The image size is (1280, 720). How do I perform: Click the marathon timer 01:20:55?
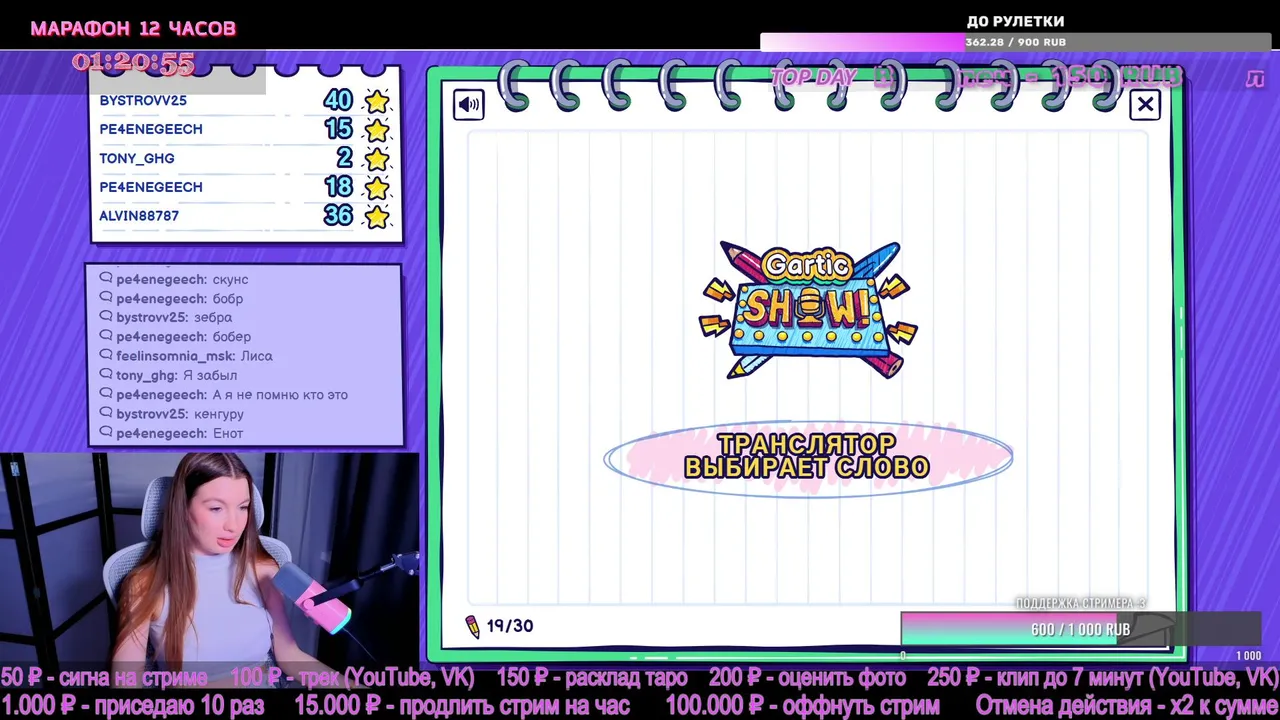point(133,63)
